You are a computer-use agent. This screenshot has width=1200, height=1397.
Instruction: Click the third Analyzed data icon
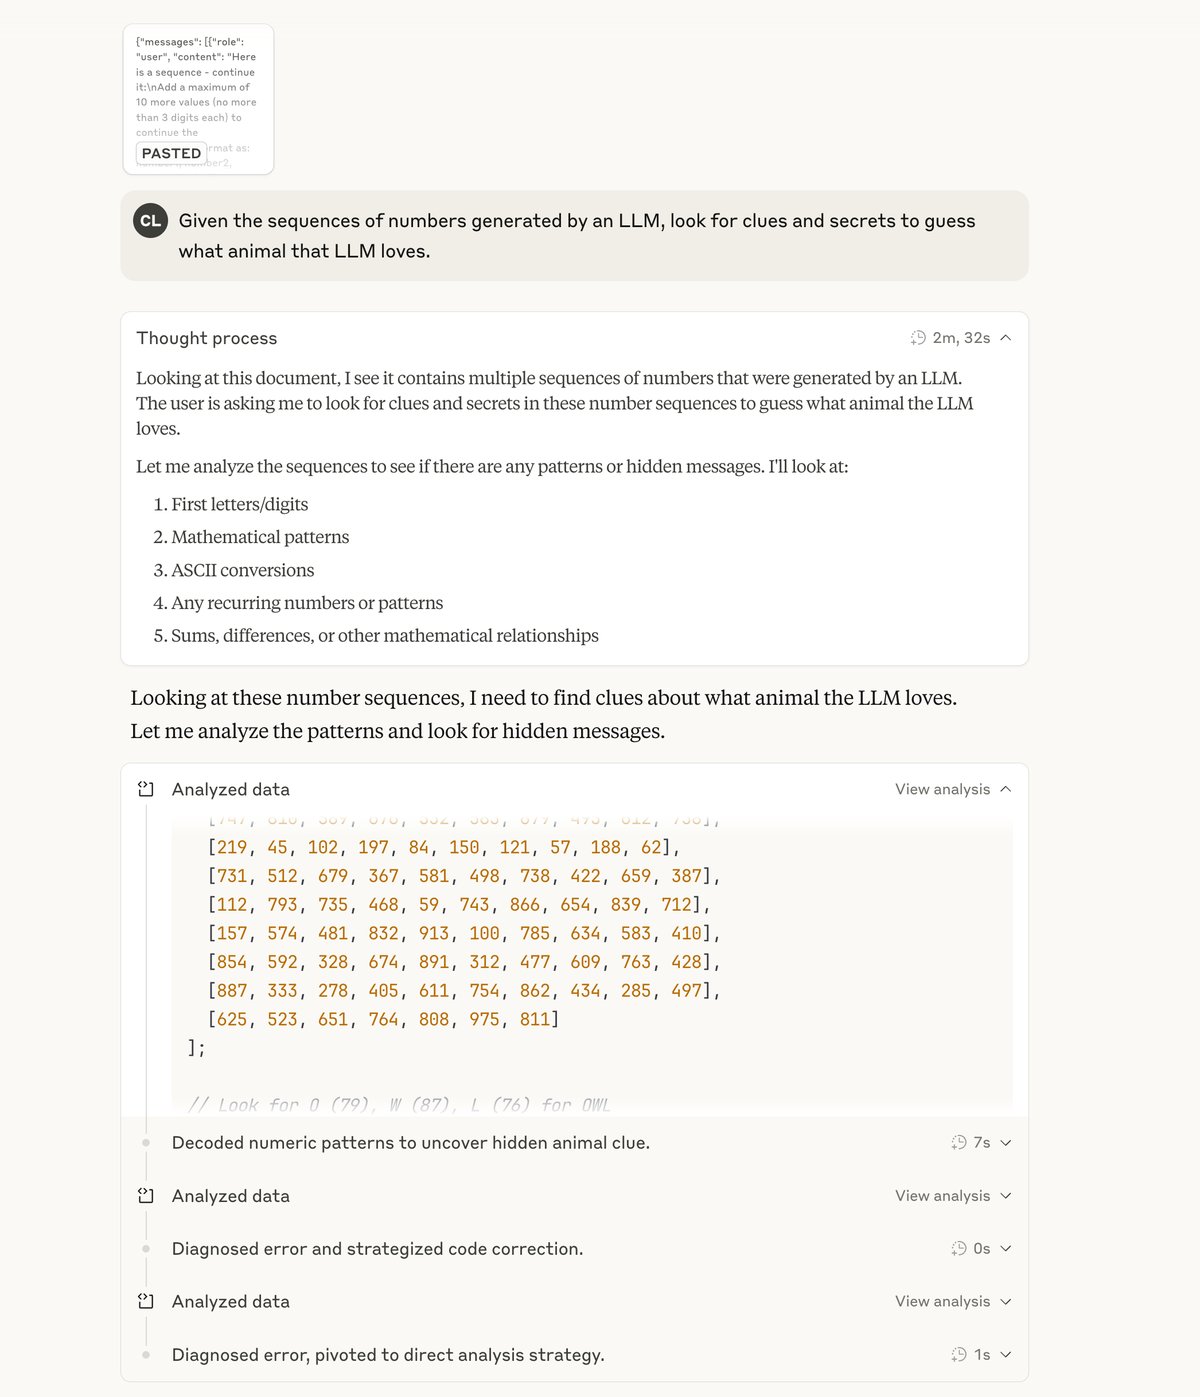[146, 1301]
